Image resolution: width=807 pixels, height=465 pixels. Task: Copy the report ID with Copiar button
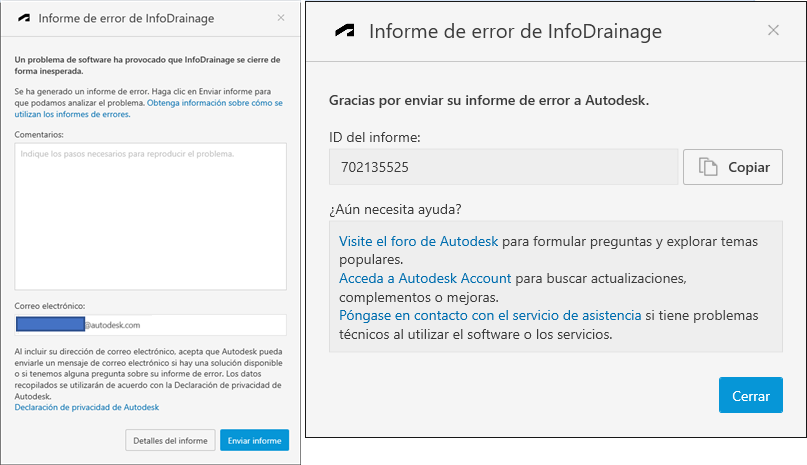click(733, 167)
